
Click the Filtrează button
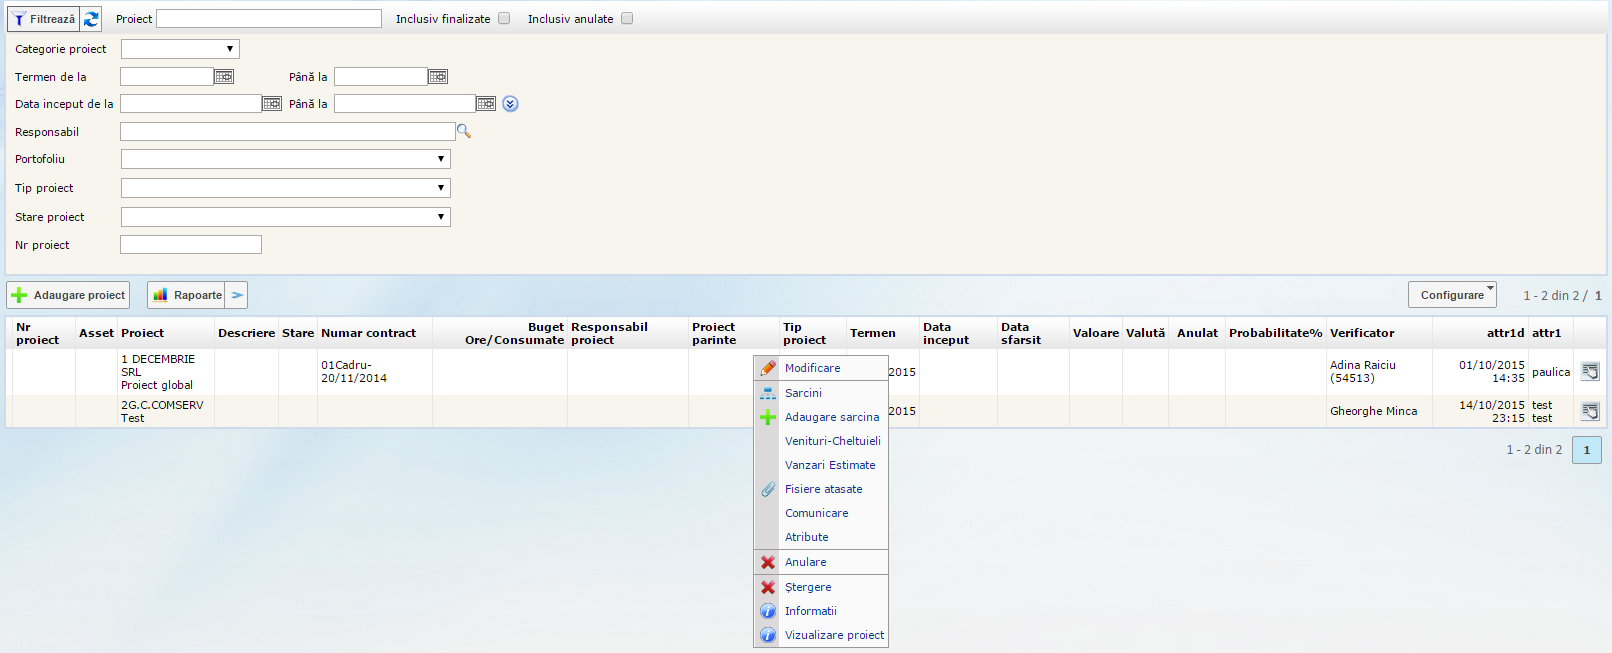pyautogui.click(x=44, y=19)
